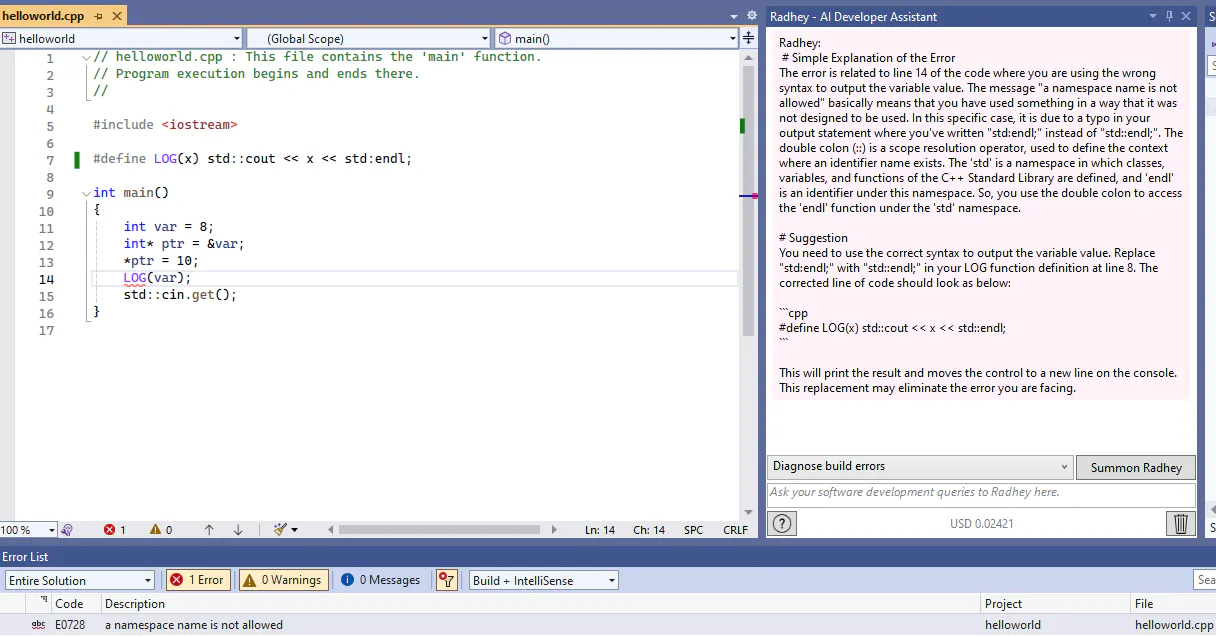
Task: Open the editor window settings gear
Action: coord(751,16)
